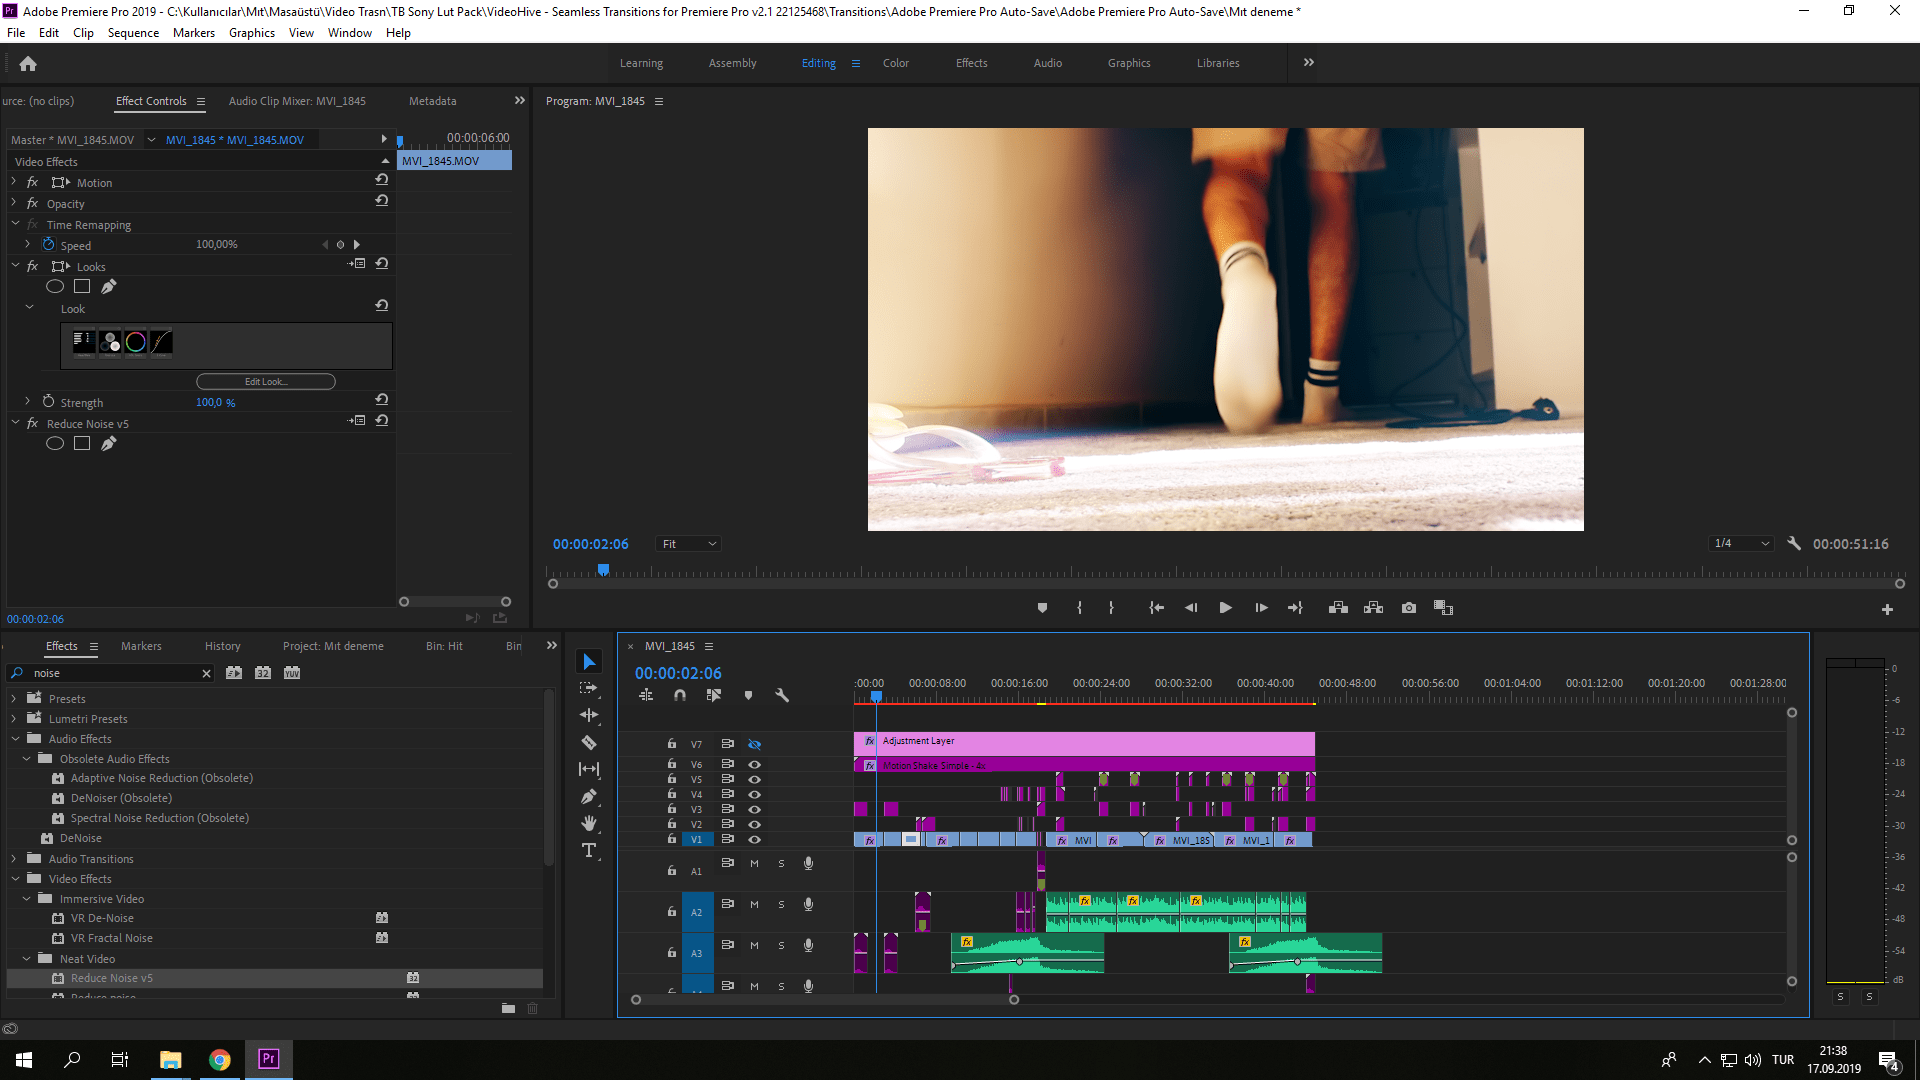Switch to the Color workspace tab

click(x=895, y=63)
